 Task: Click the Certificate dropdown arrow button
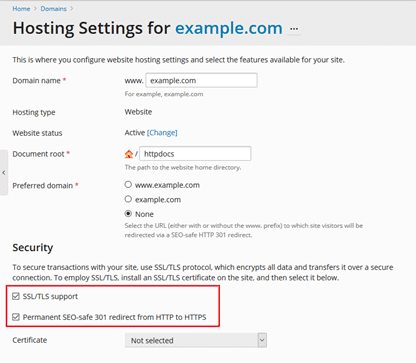[262, 340]
